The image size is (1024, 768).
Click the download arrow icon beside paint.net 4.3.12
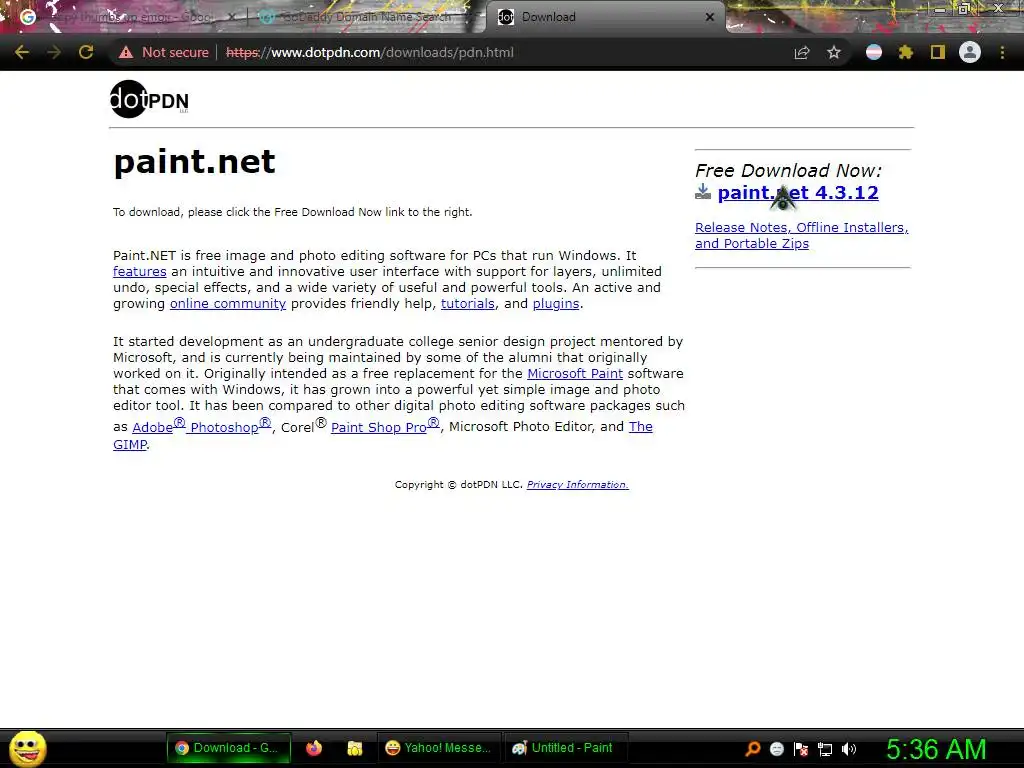pyautogui.click(x=703, y=192)
